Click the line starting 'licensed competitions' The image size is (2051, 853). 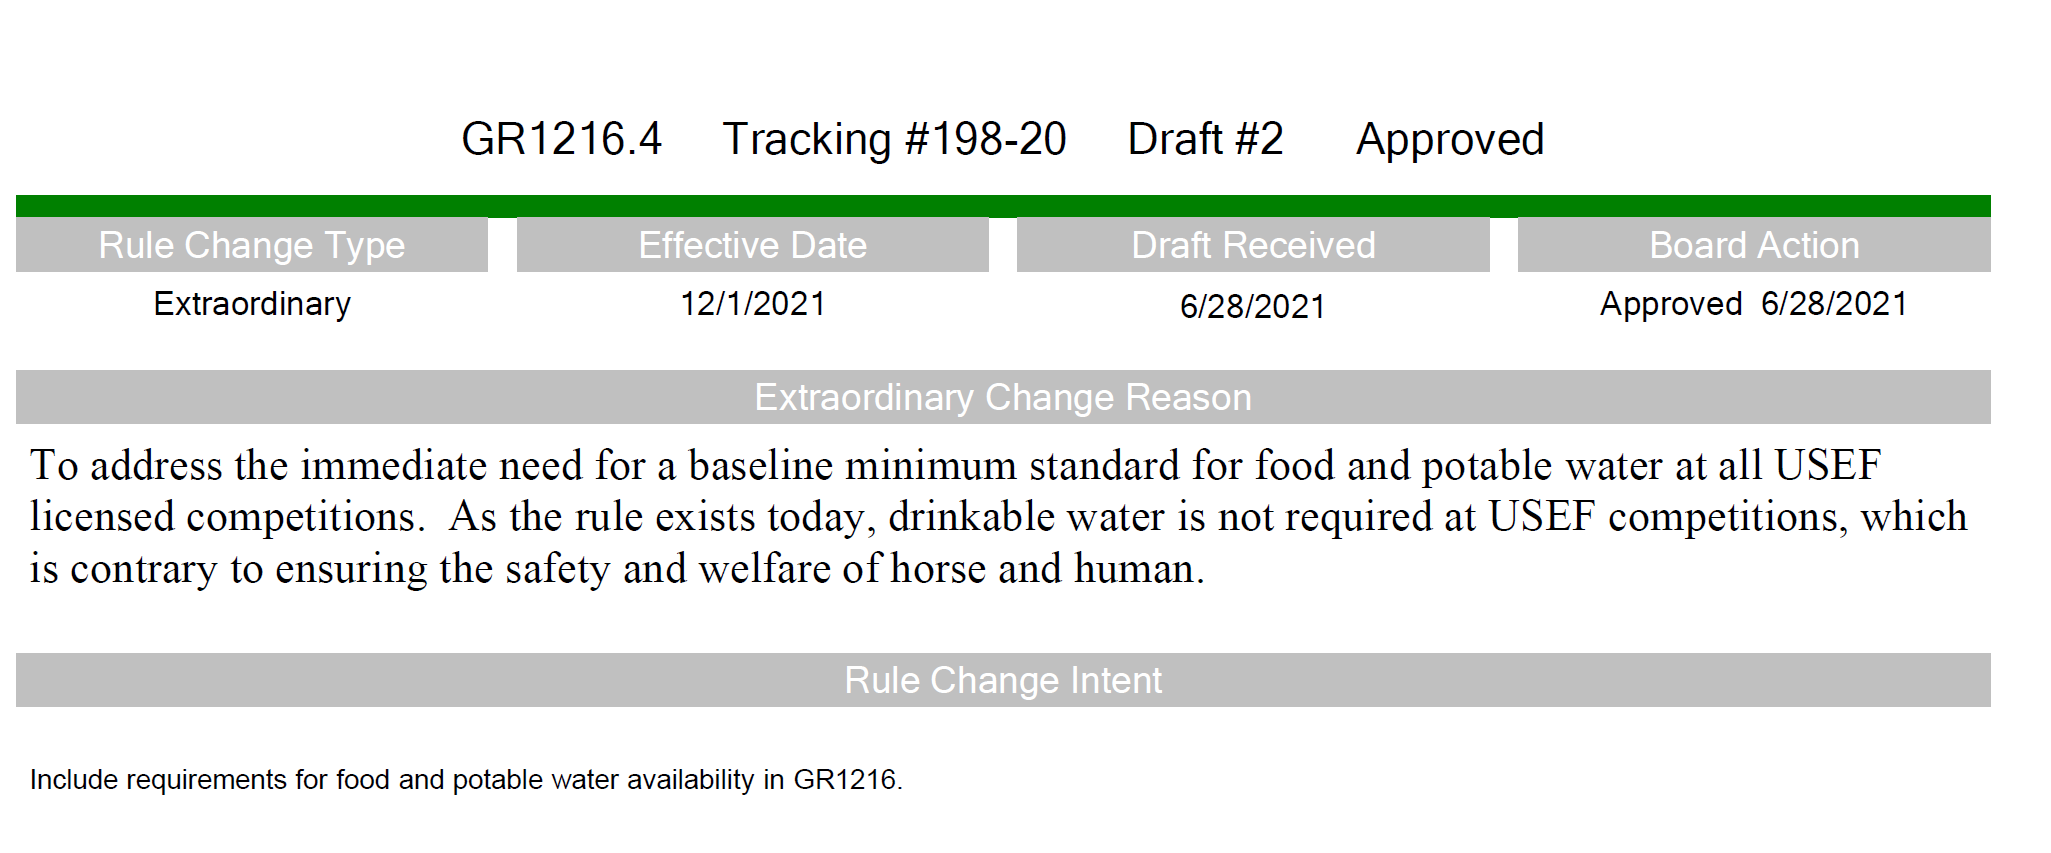click(x=998, y=517)
